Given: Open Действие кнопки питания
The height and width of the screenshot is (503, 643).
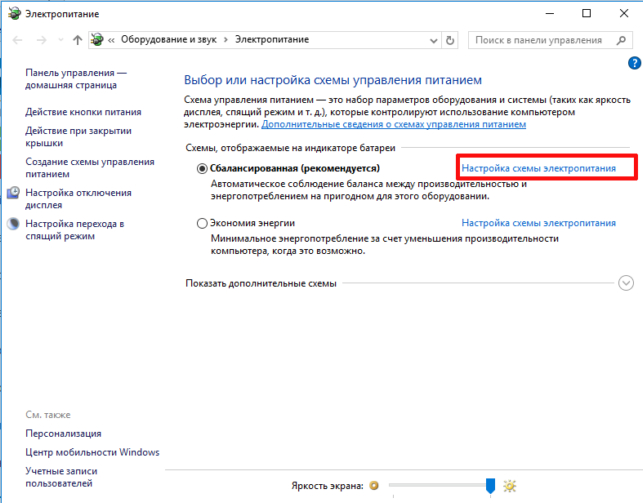Looking at the screenshot, I should (83, 112).
